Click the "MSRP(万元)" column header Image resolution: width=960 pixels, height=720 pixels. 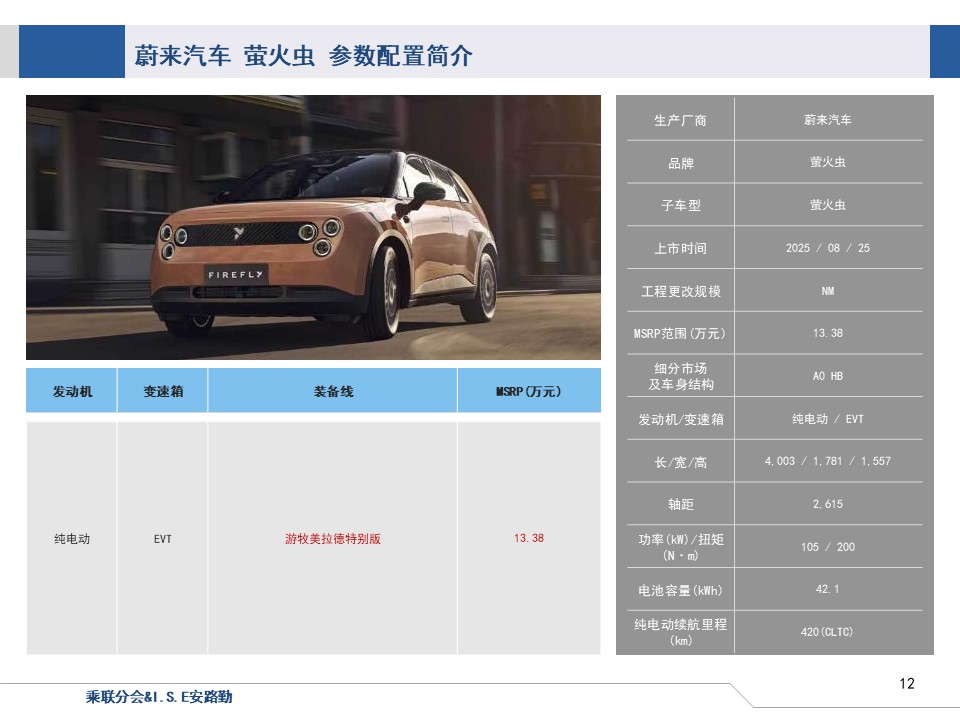coord(528,391)
